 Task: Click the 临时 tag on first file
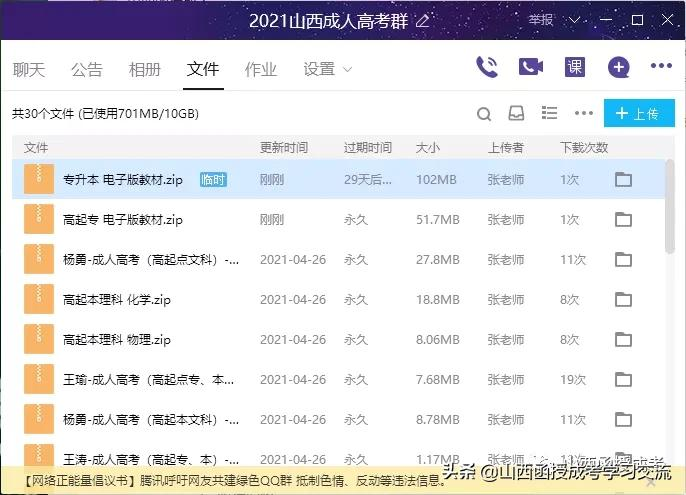point(213,179)
